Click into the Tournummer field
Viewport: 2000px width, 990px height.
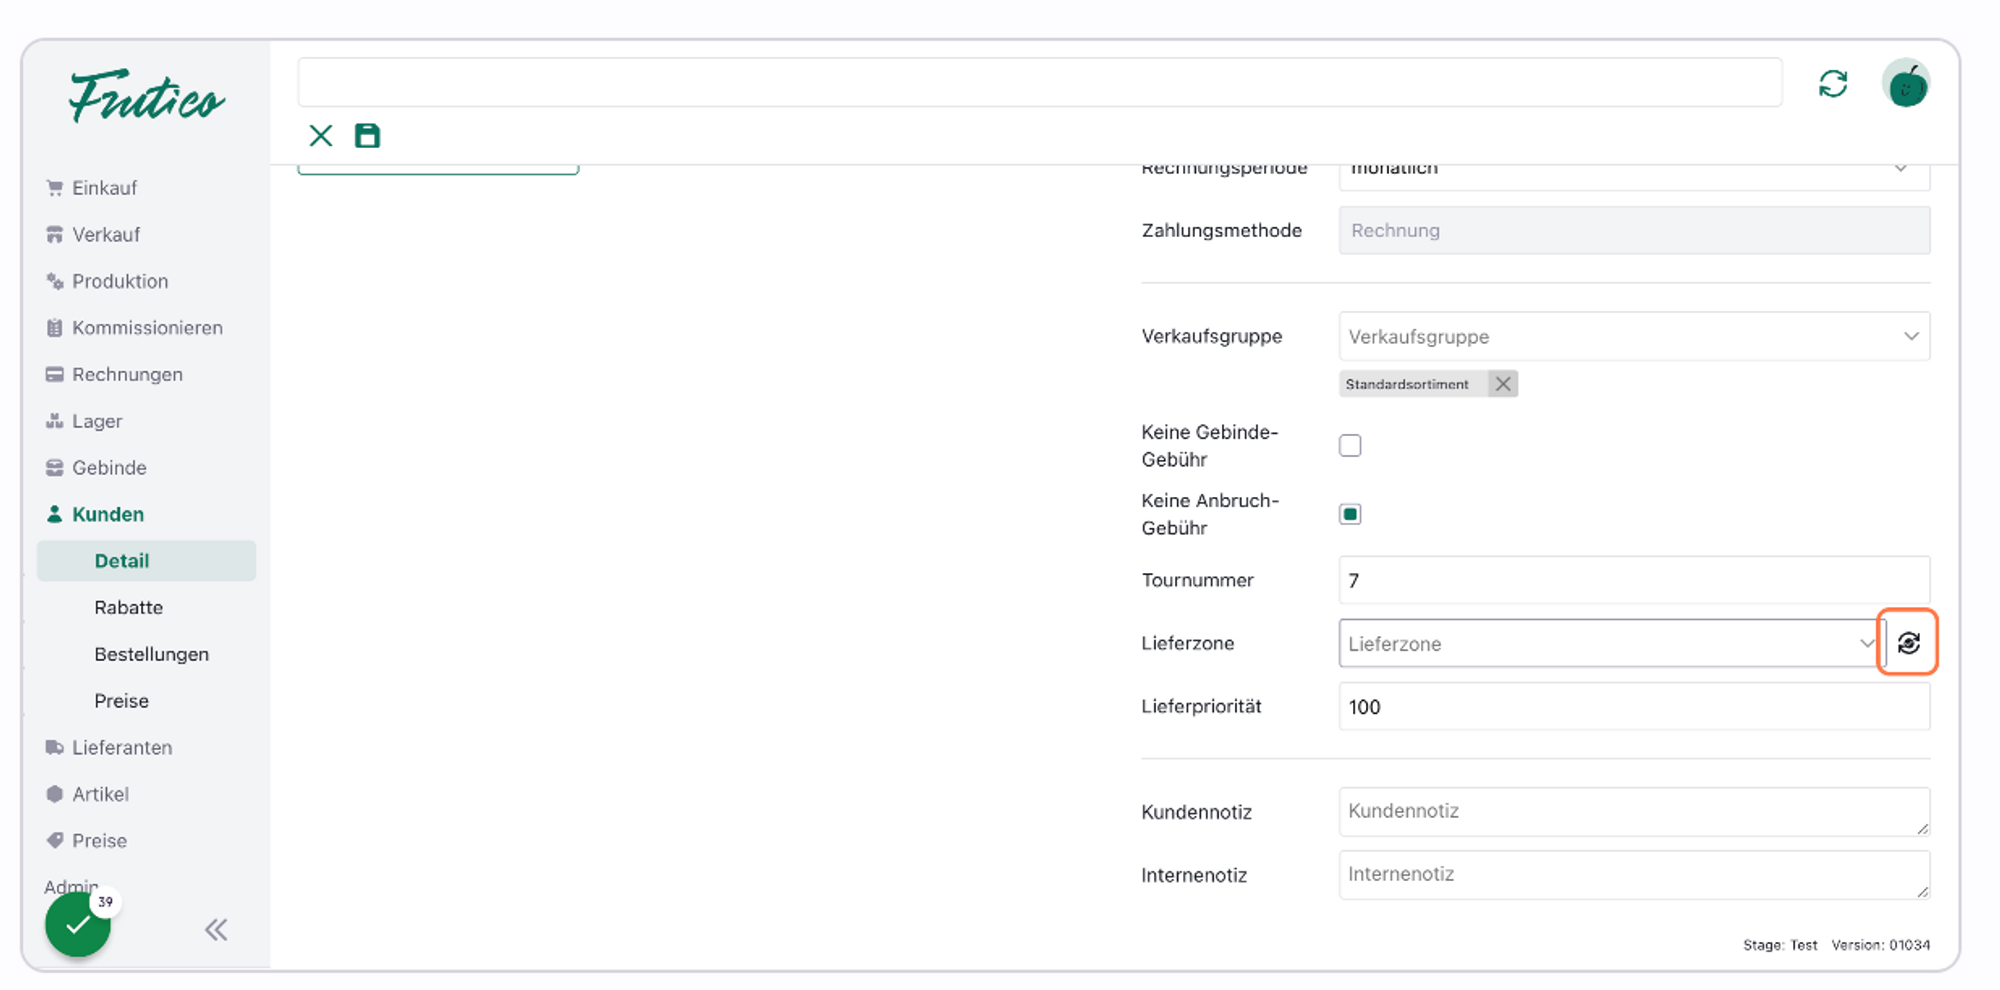point(1633,581)
